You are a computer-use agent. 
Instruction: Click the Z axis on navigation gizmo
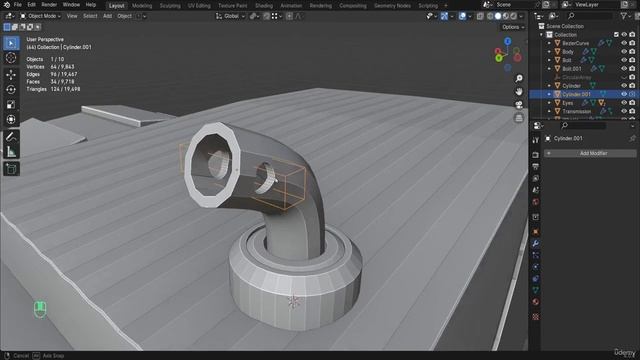pyautogui.click(x=507, y=42)
